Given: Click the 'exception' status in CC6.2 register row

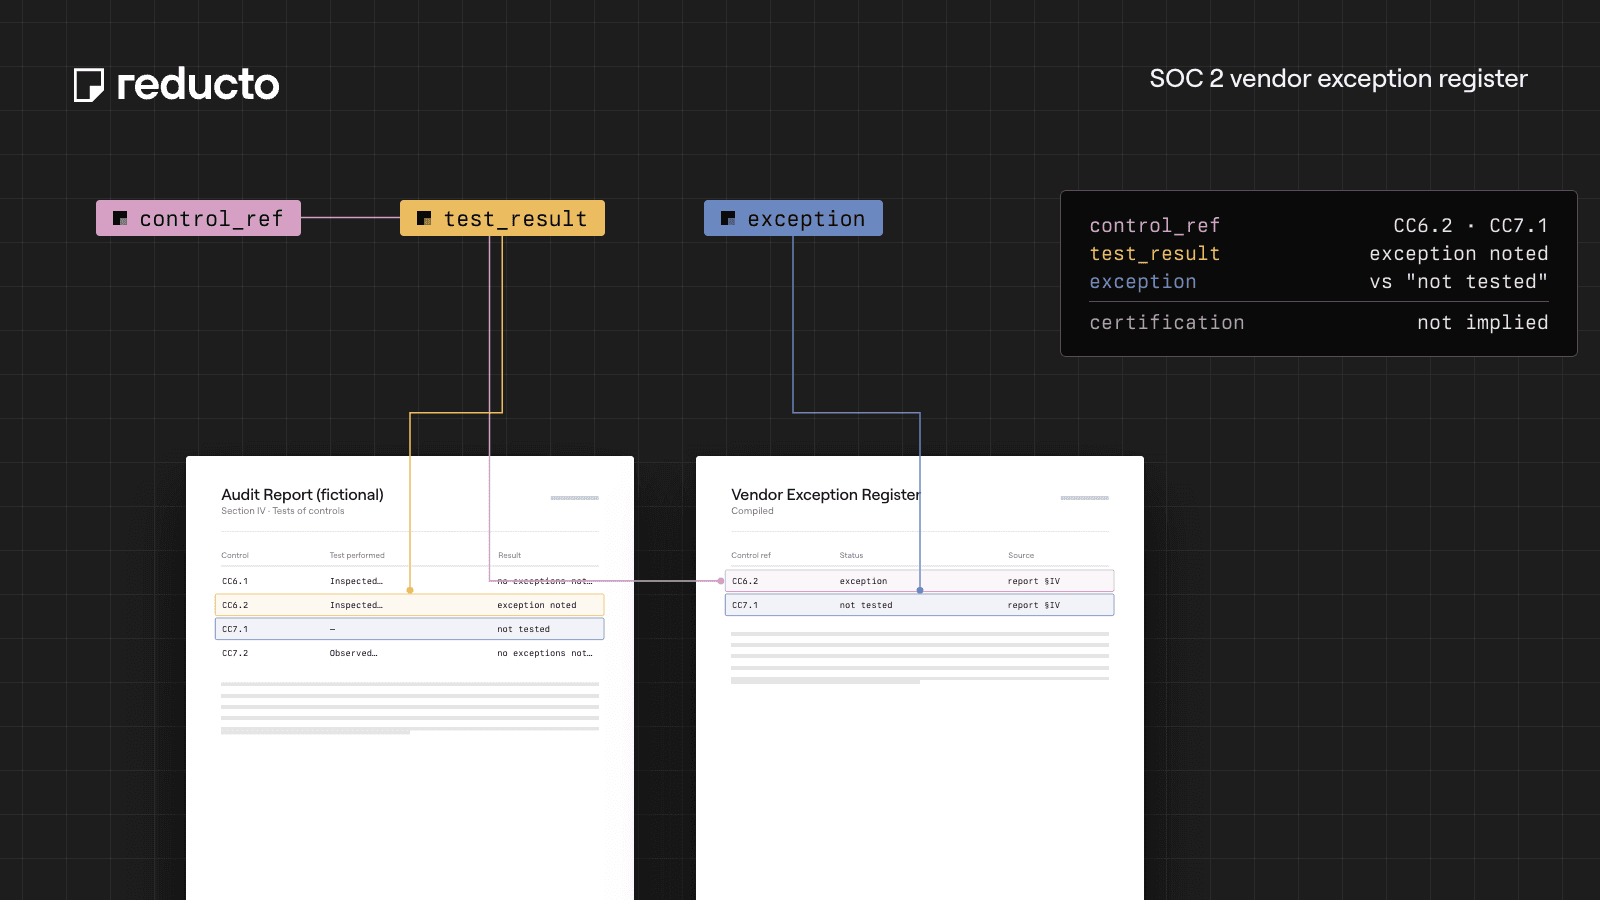Looking at the screenshot, I should click(863, 581).
